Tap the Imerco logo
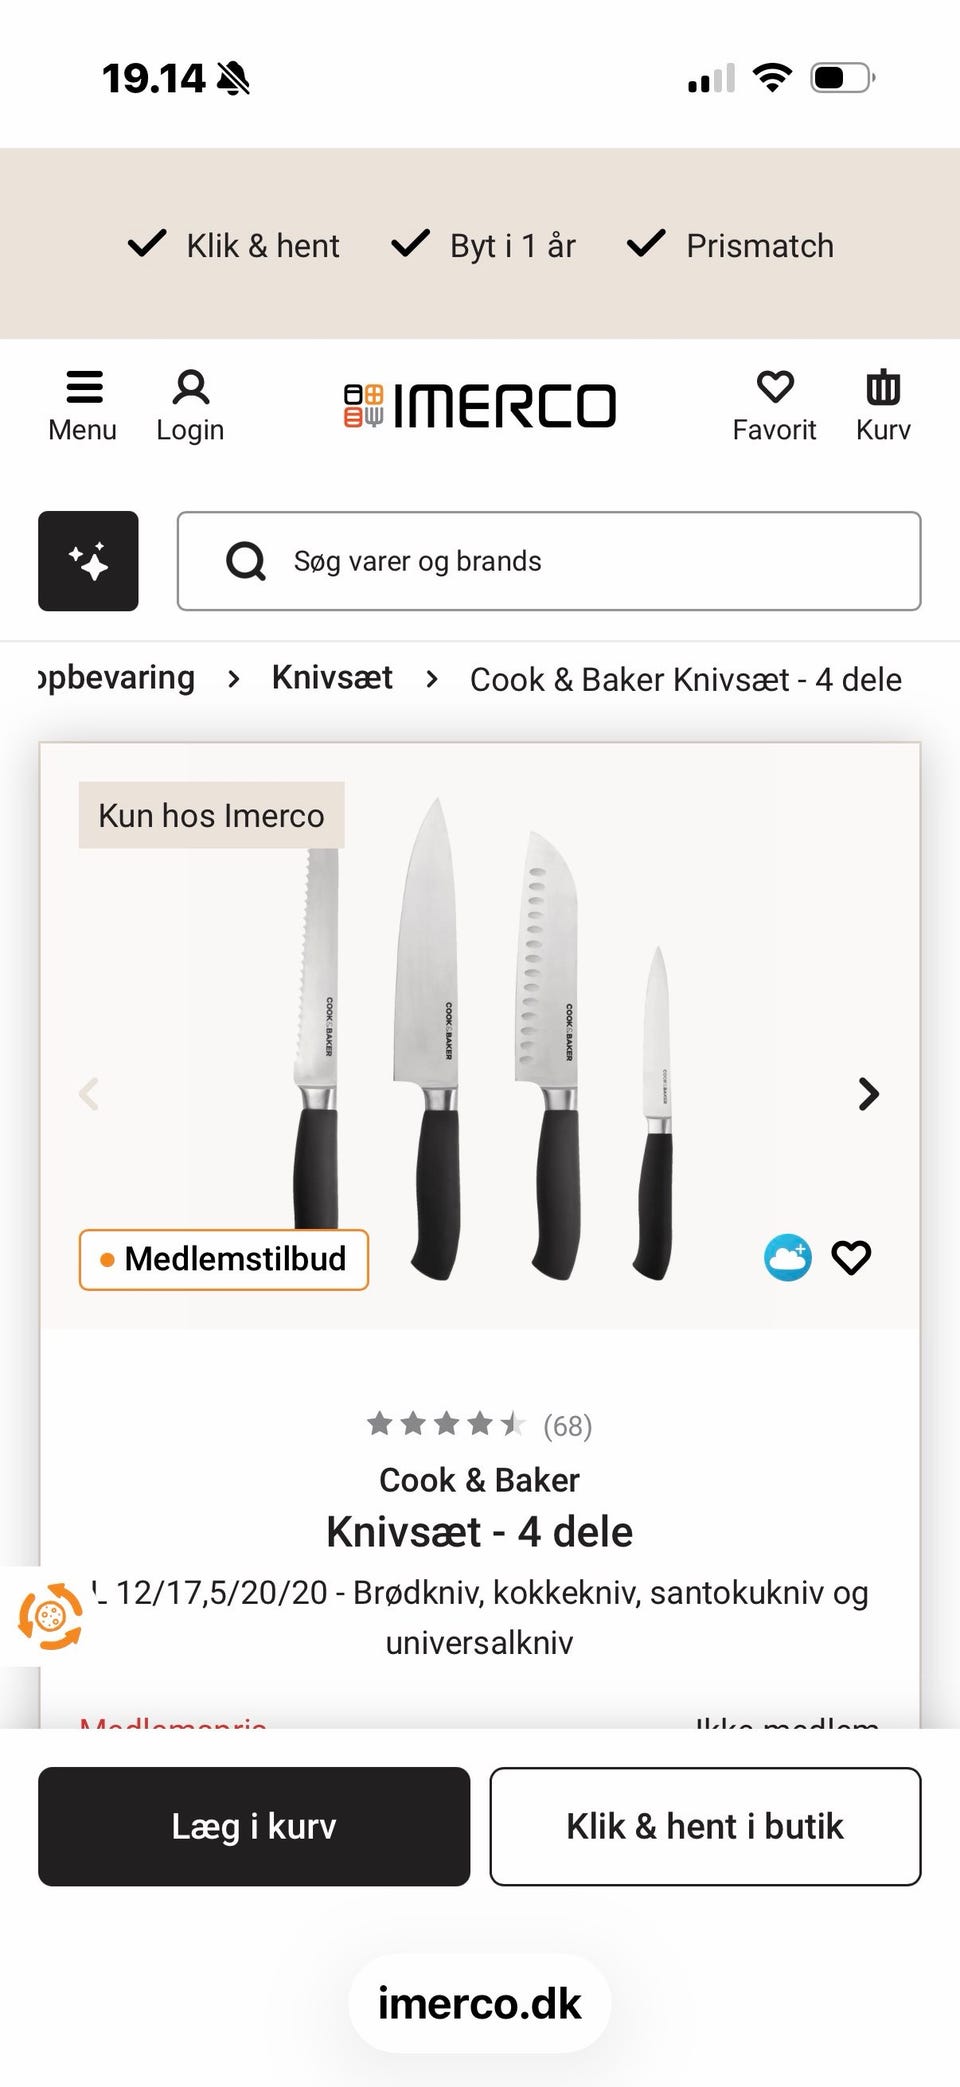Viewport: 960px width, 2087px height. (x=480, y=406)
